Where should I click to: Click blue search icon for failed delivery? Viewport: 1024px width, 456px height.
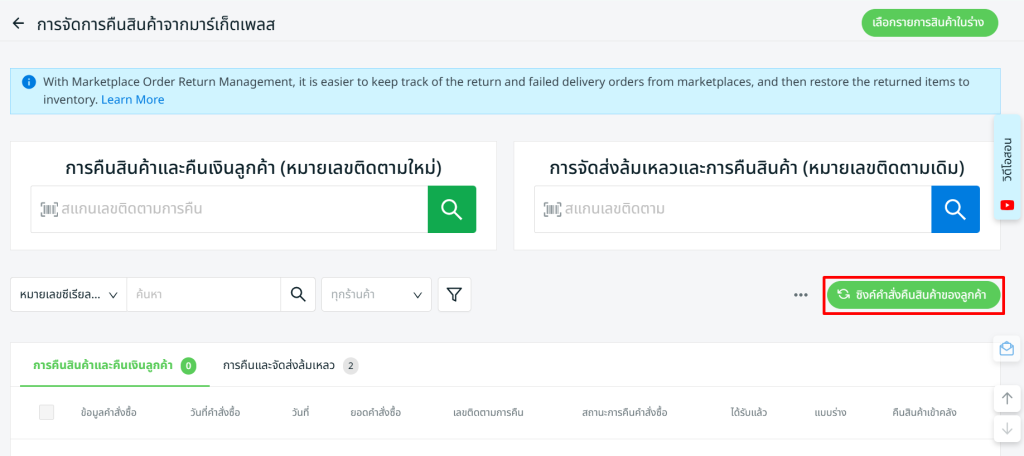tap(955, 209)
